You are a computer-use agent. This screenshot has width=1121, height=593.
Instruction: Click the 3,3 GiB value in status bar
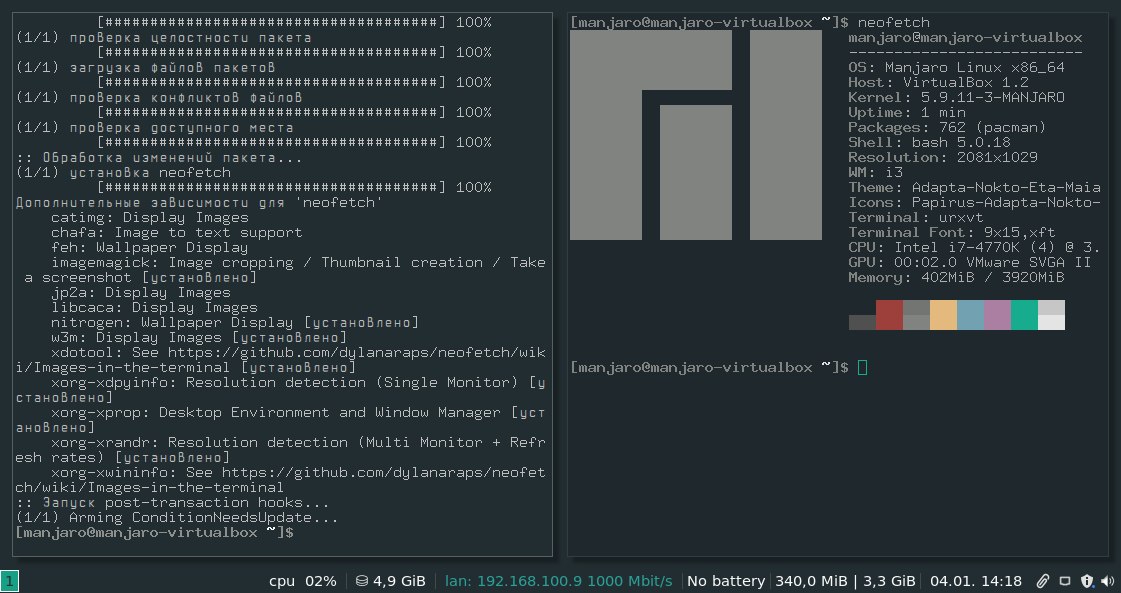pyautogui.click(x=889, y=581)
